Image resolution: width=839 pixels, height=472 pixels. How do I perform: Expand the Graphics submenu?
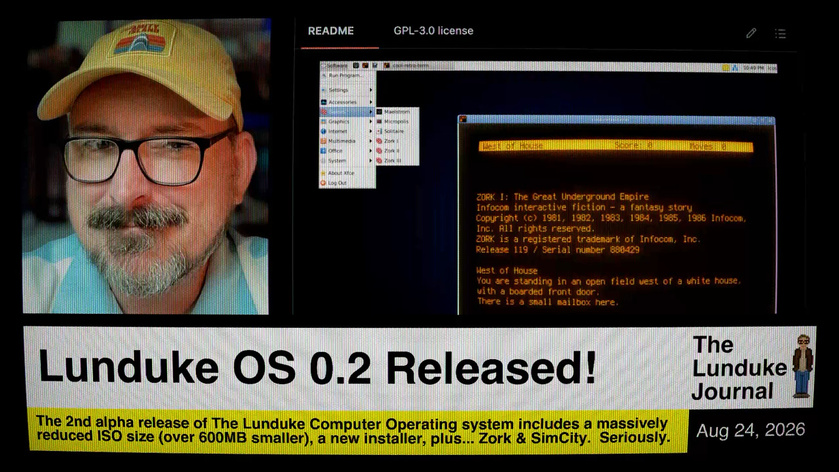(347, 121)
